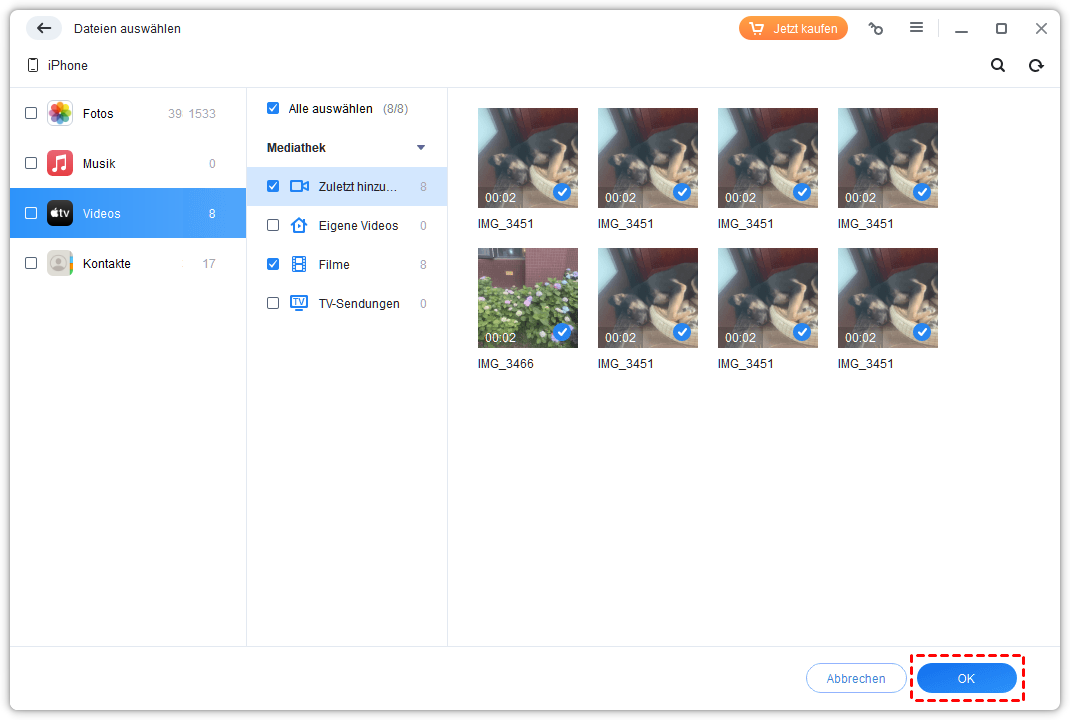Click the TV icon for TV-Sendungen
Viewport: 1070px width, 720px height.
click(x=299, y=303)
